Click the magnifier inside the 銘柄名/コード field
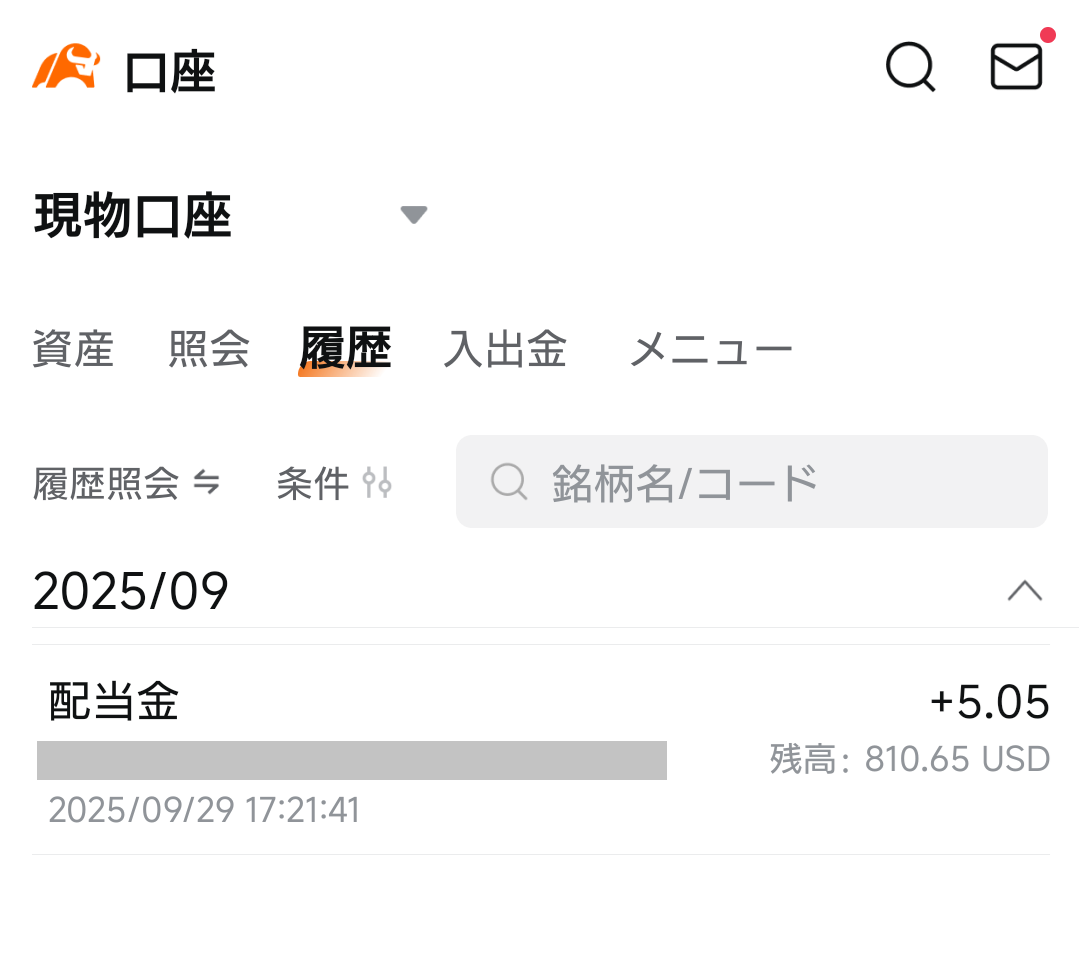 point(509,482)
